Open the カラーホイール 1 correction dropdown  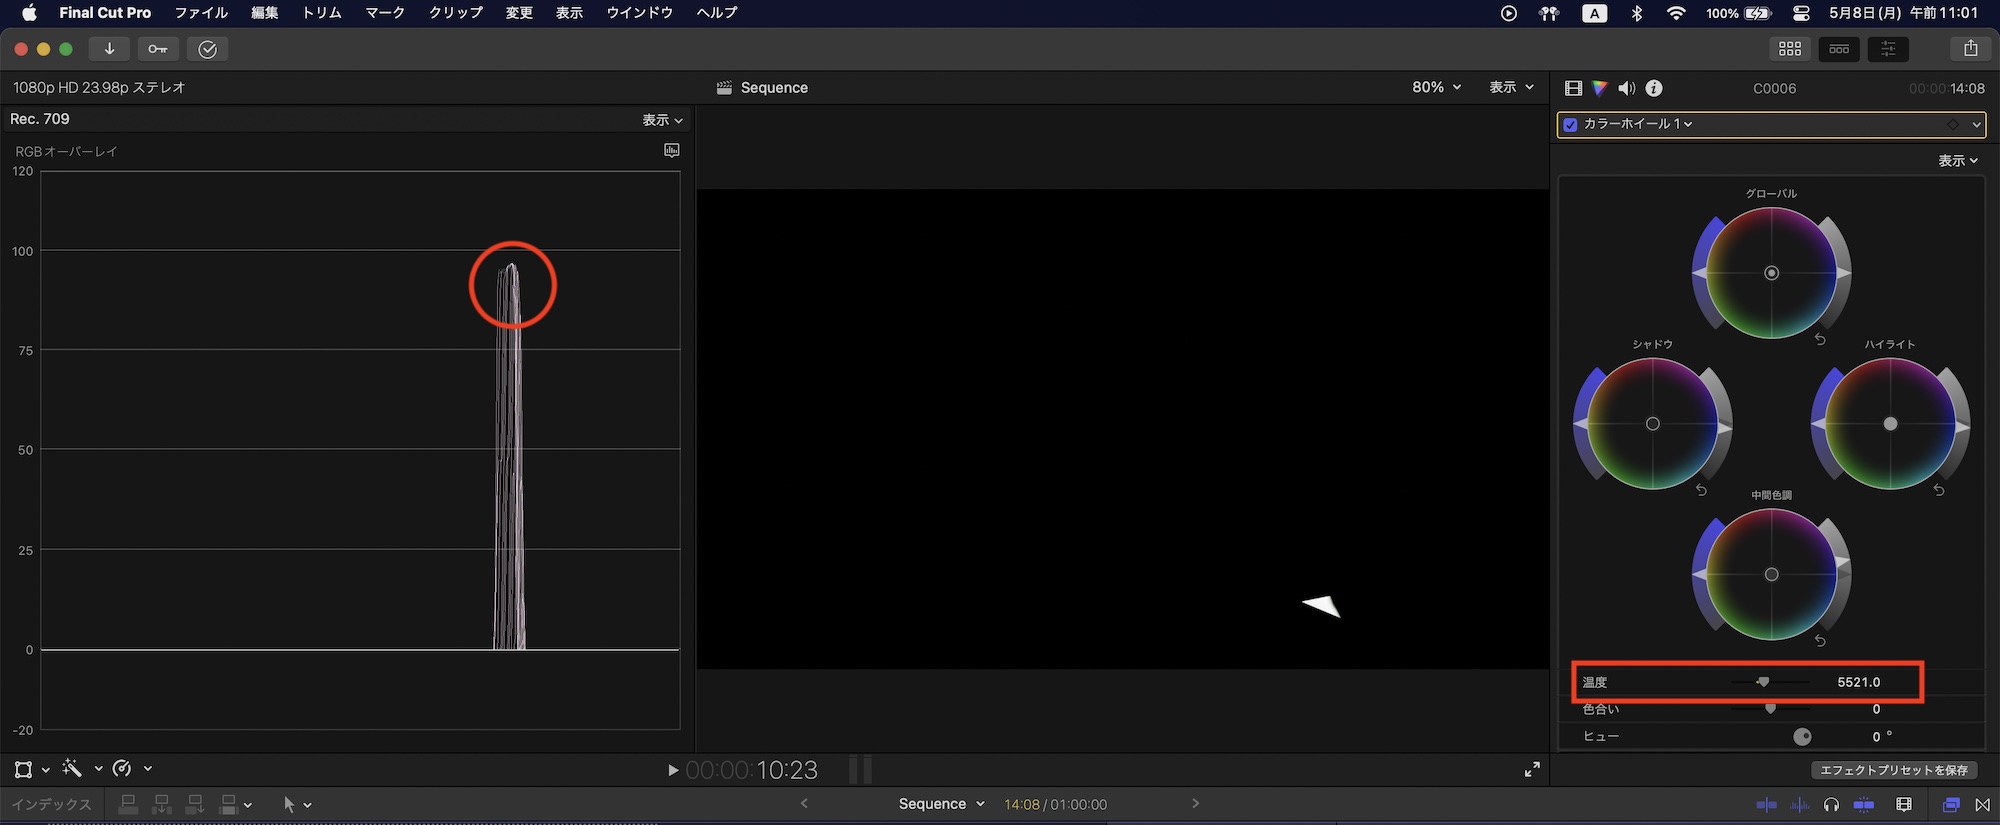[1638, 124]
